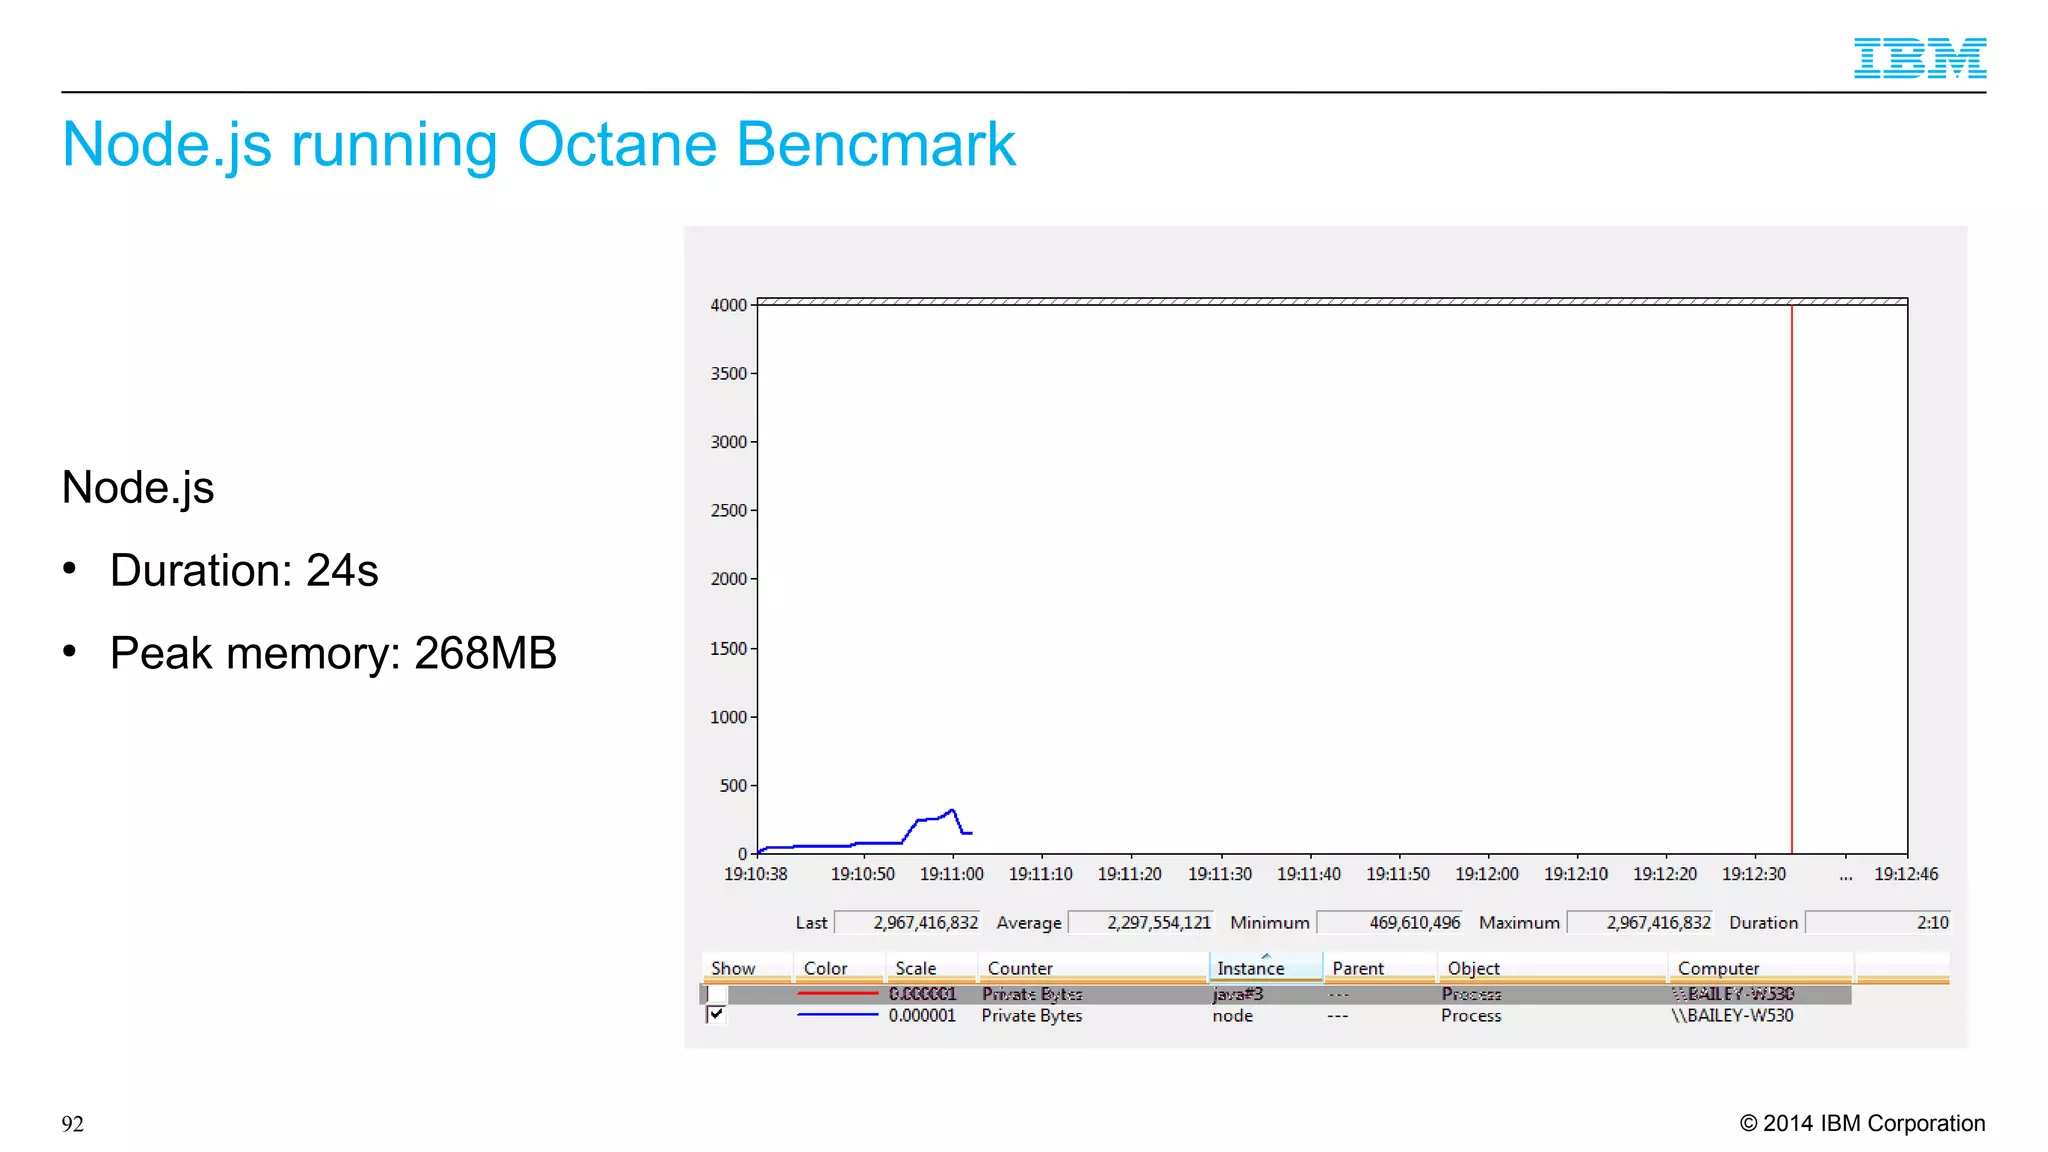Click the Average value field 2,297,554,121
Viewport: 2048px width, 1152px height.
[x=1141, y=922]
